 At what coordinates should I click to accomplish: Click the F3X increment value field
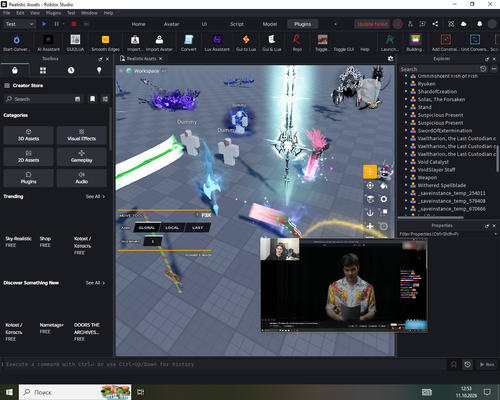[x=153, y=241]
